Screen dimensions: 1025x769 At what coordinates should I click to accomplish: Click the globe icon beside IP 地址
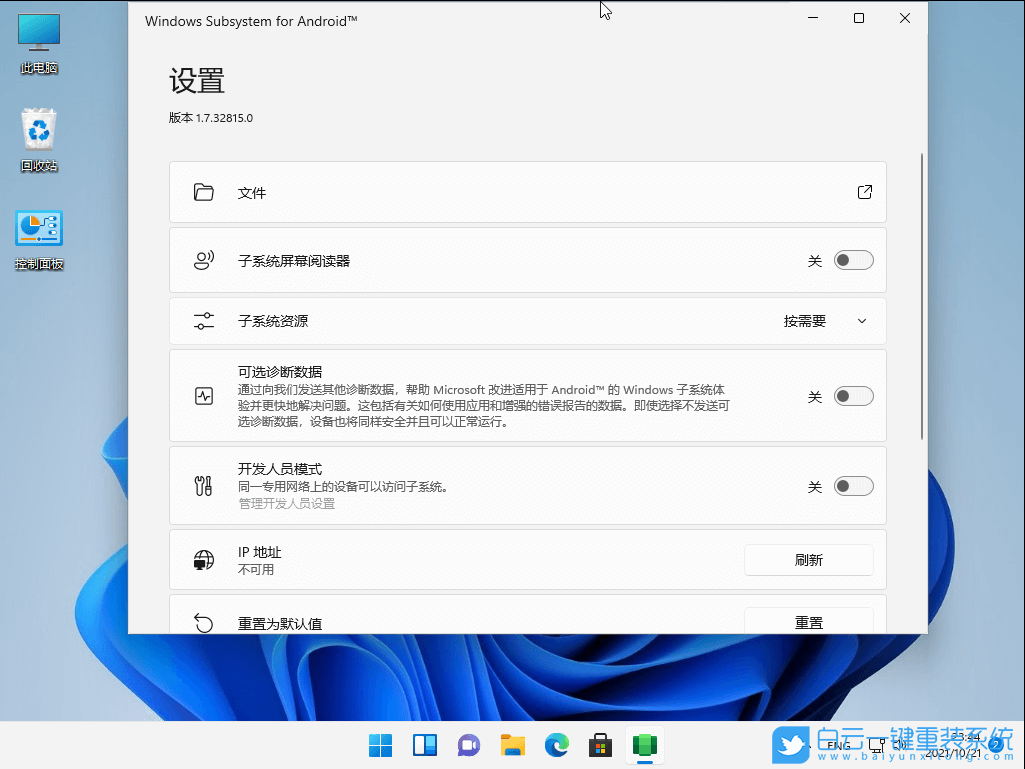click(203, 560)
